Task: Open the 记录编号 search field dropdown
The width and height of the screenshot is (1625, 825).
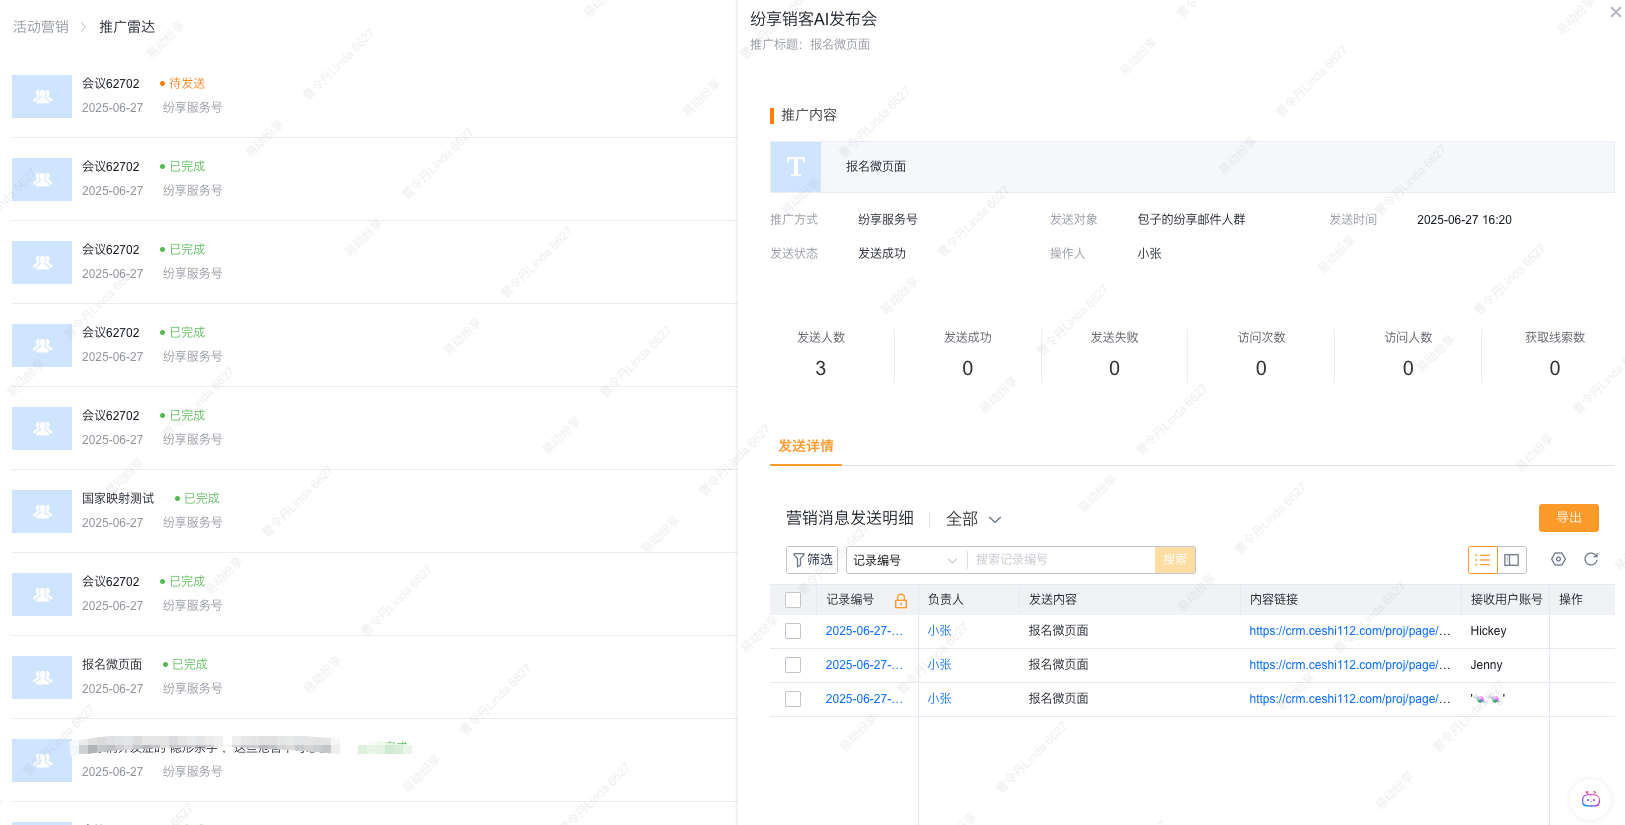Action: (x=906, y=560)
